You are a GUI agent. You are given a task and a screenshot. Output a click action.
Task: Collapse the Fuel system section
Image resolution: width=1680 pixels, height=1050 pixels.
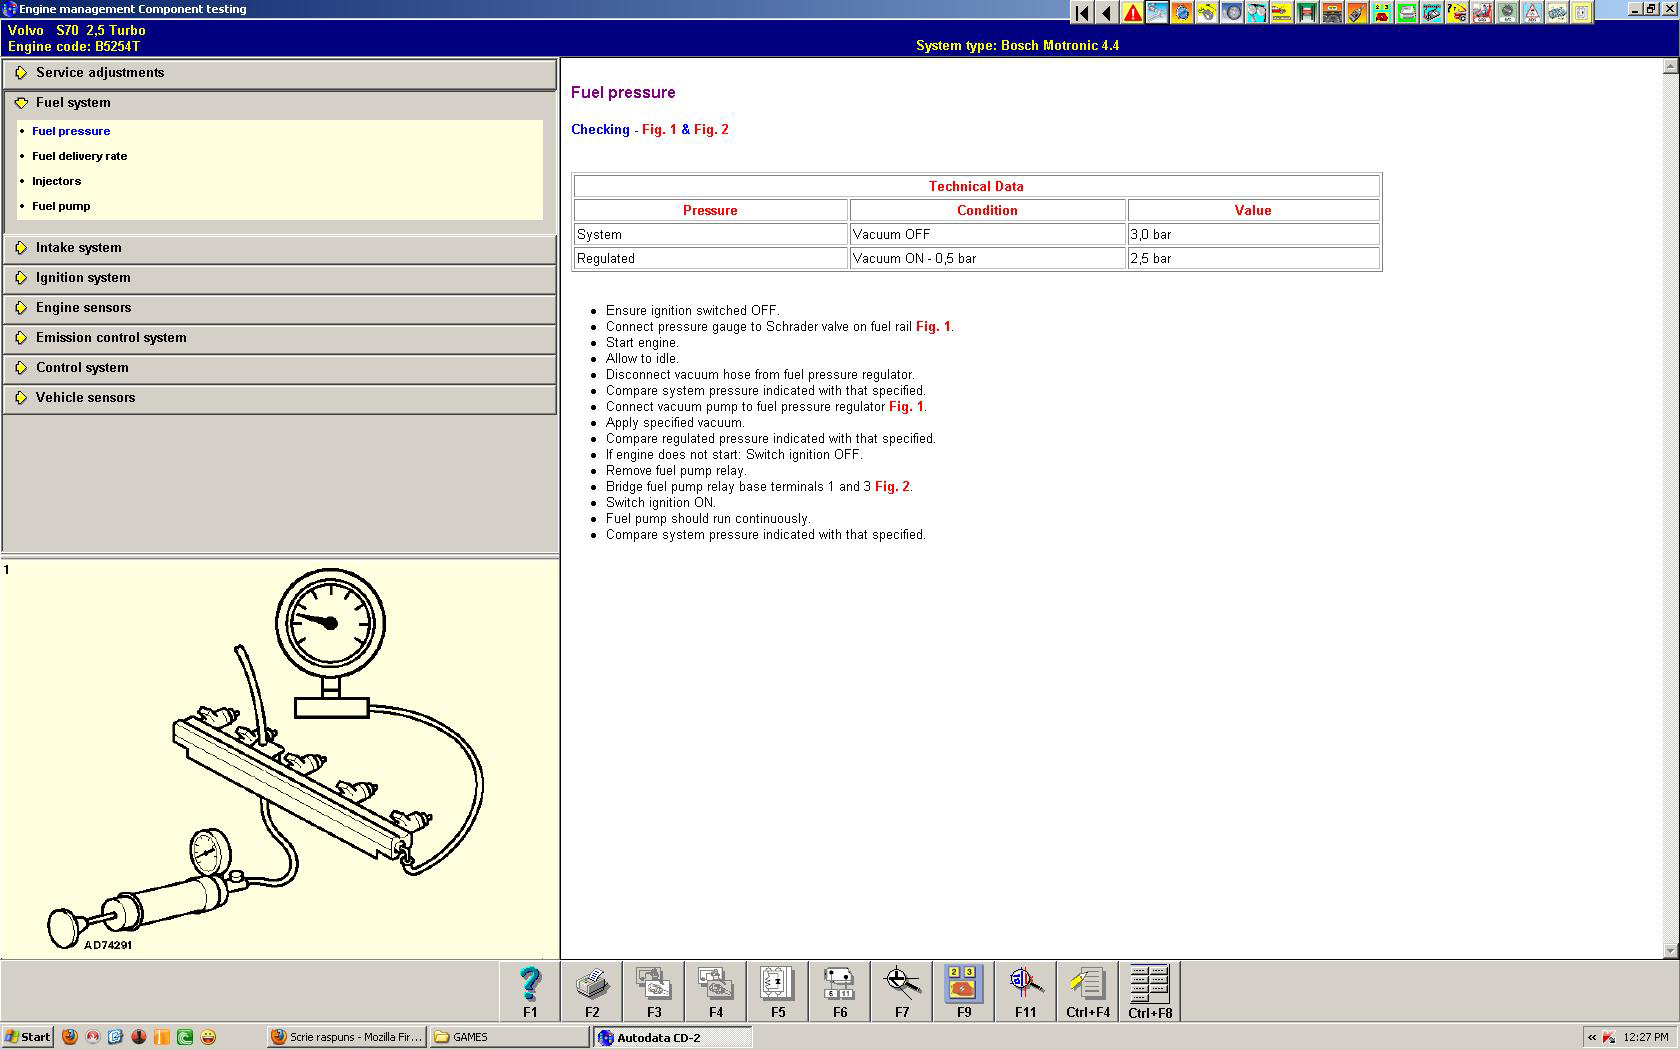(73, 103)
